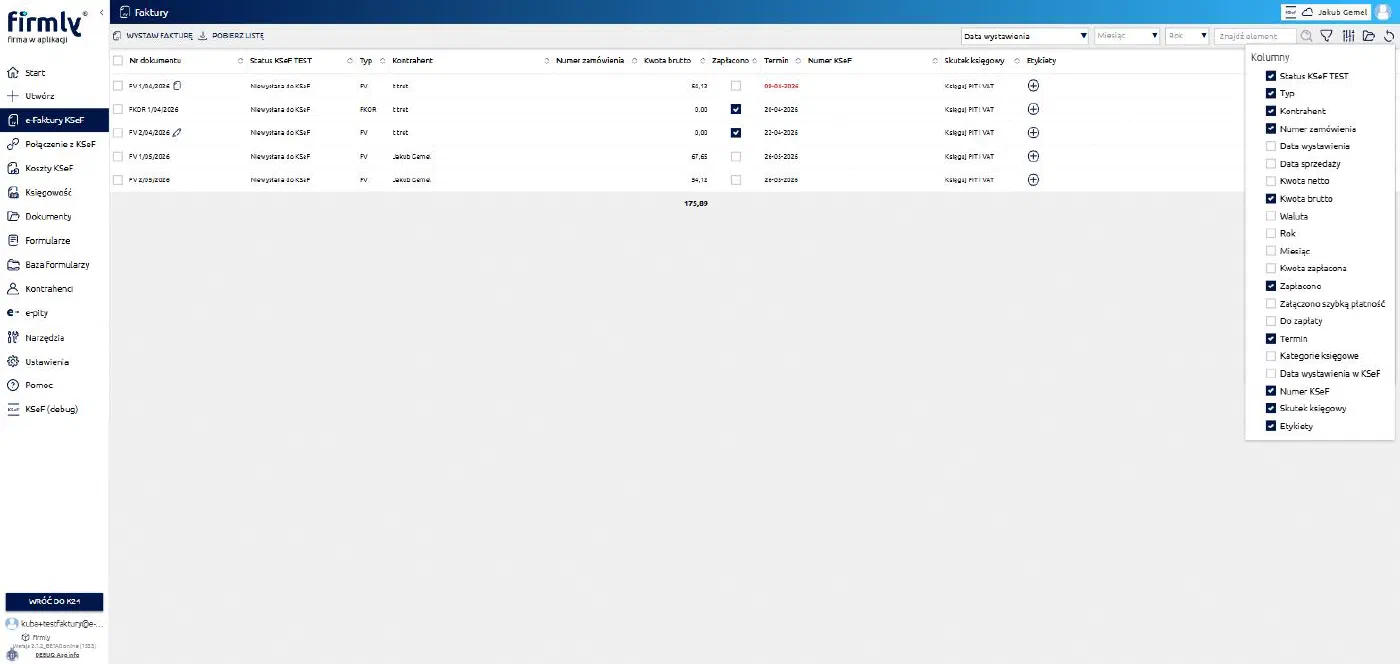Enable the Kwota netto column checkbox

[x=1270, y=181]
